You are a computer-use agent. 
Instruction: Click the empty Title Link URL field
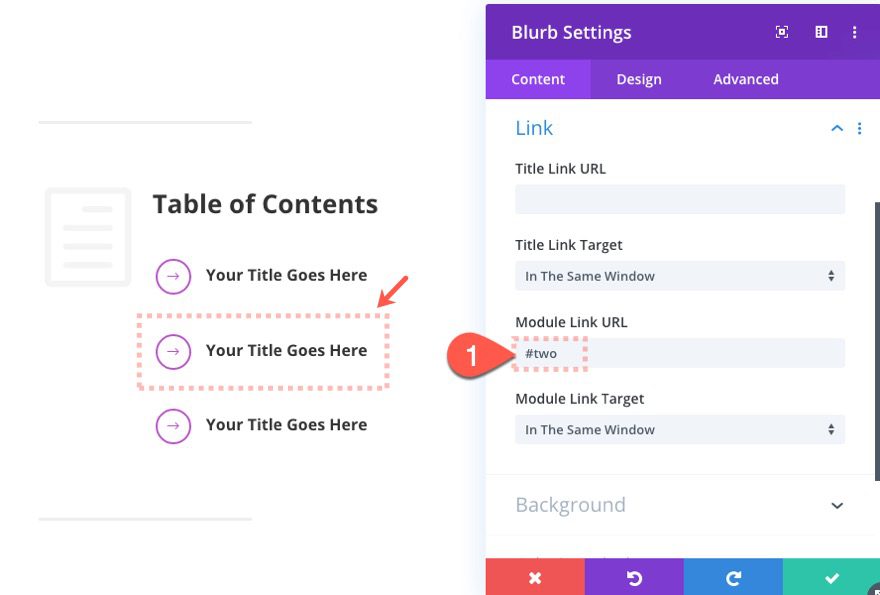(x=679, y=199)
